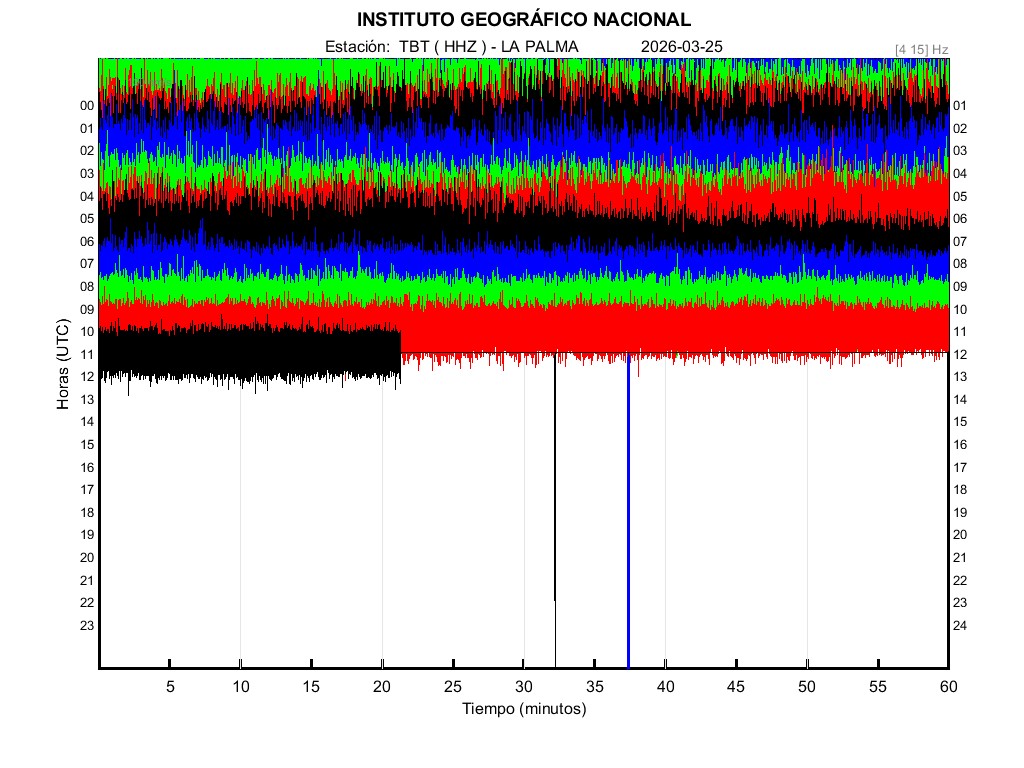
Task: Click the "[4 15] Hz" filter label
Action: pyautogui.click(x=921, y=48)
